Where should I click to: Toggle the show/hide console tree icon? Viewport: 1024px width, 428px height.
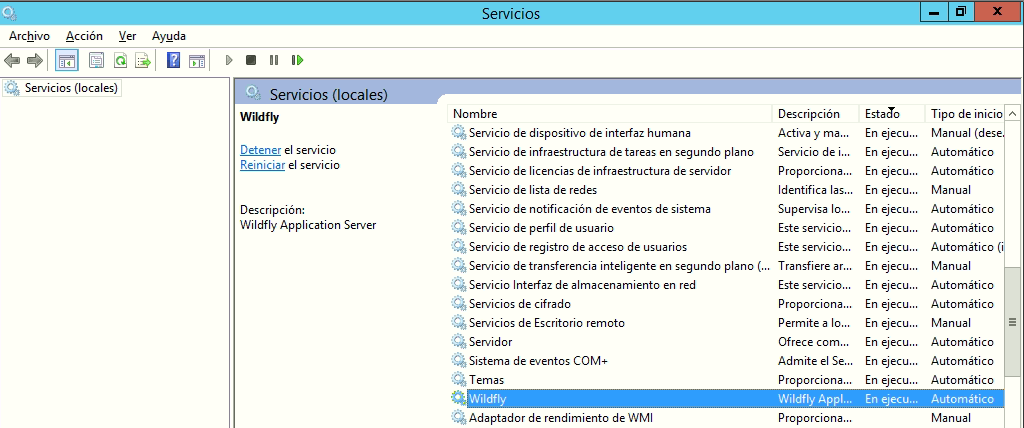[67, 61]
